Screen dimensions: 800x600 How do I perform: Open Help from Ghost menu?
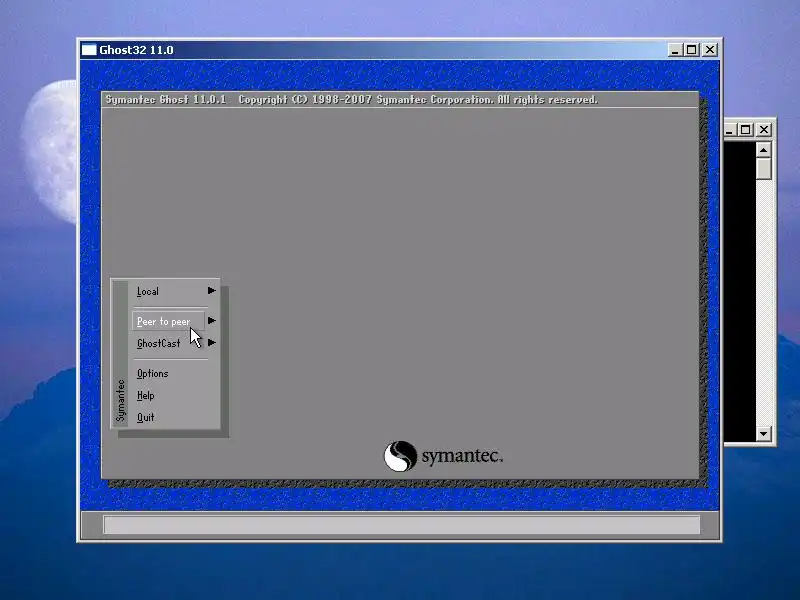coord(145,395)
